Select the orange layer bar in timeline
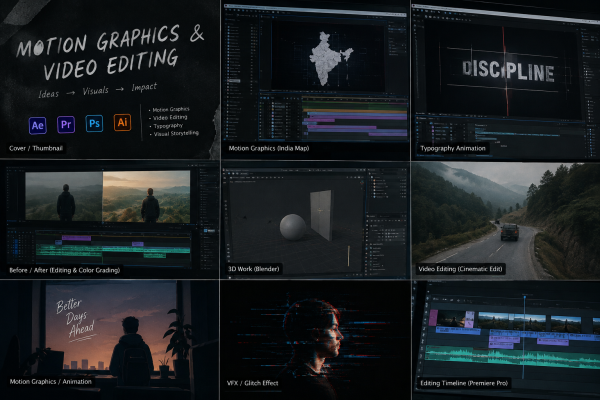 click(355, 110)
